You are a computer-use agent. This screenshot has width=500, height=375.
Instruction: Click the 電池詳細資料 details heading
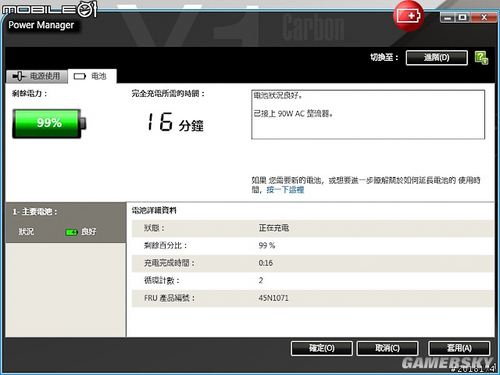154,210
